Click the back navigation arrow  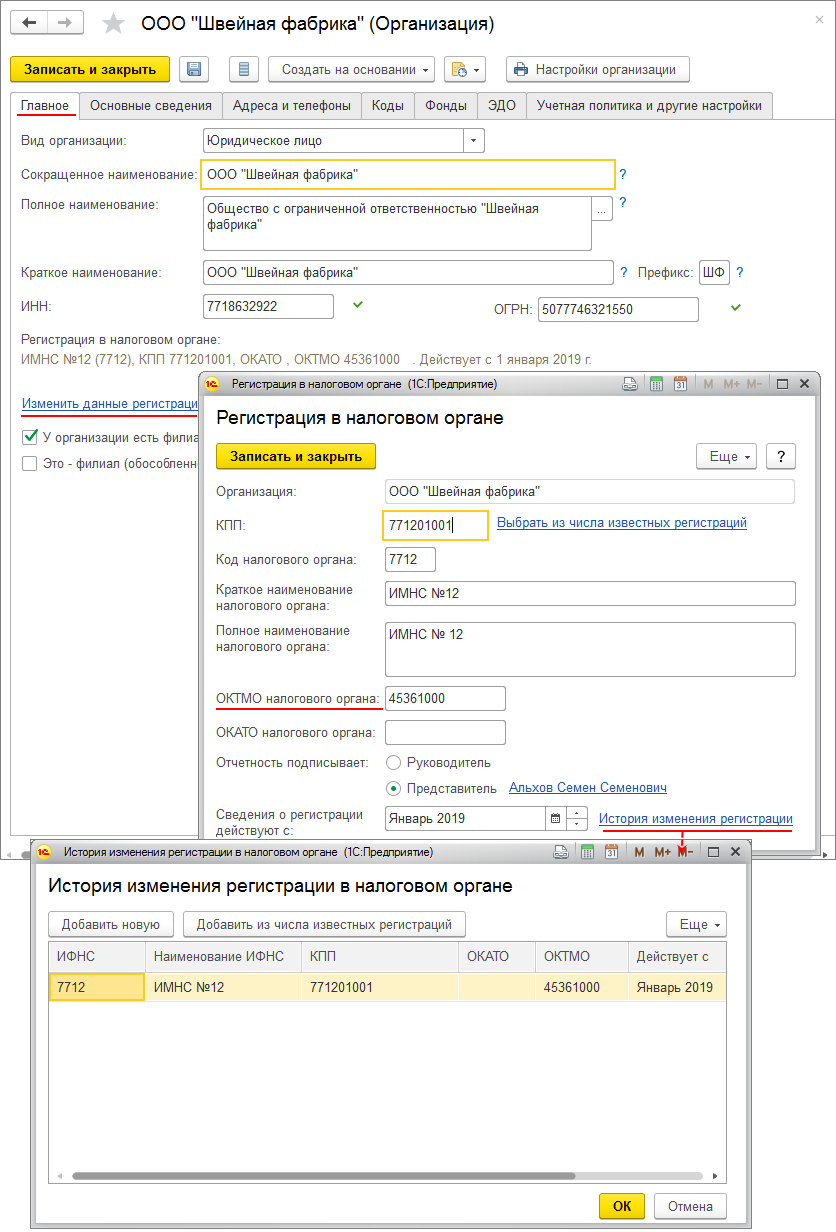(31, 23)
